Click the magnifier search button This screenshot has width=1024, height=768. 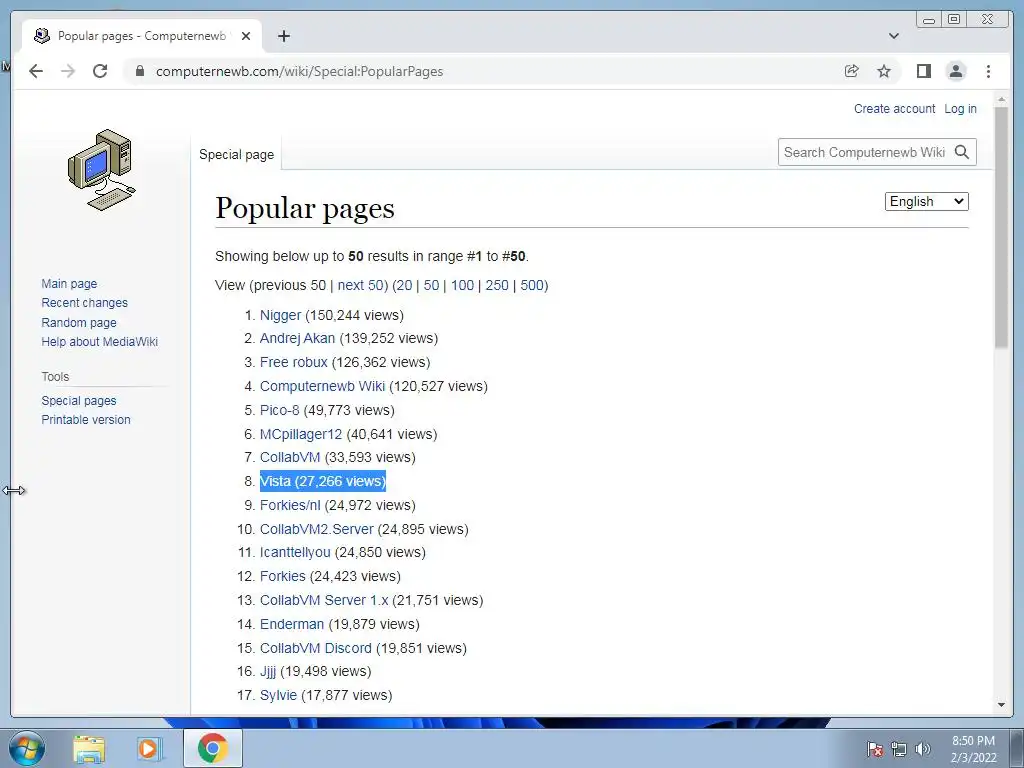coord(962,152)
